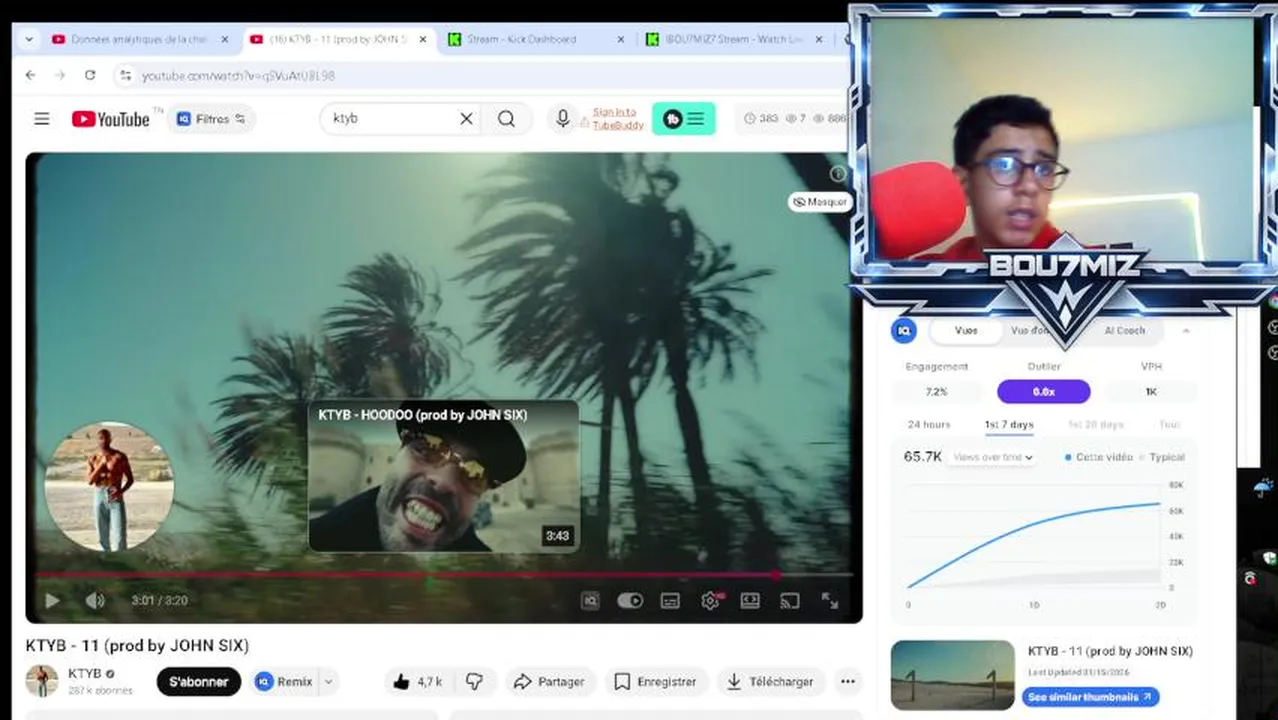The height and width of the screenshot is (720, 1278).
Task: Clear the 'ktyb' search text with X
Action: click(466, 119)
